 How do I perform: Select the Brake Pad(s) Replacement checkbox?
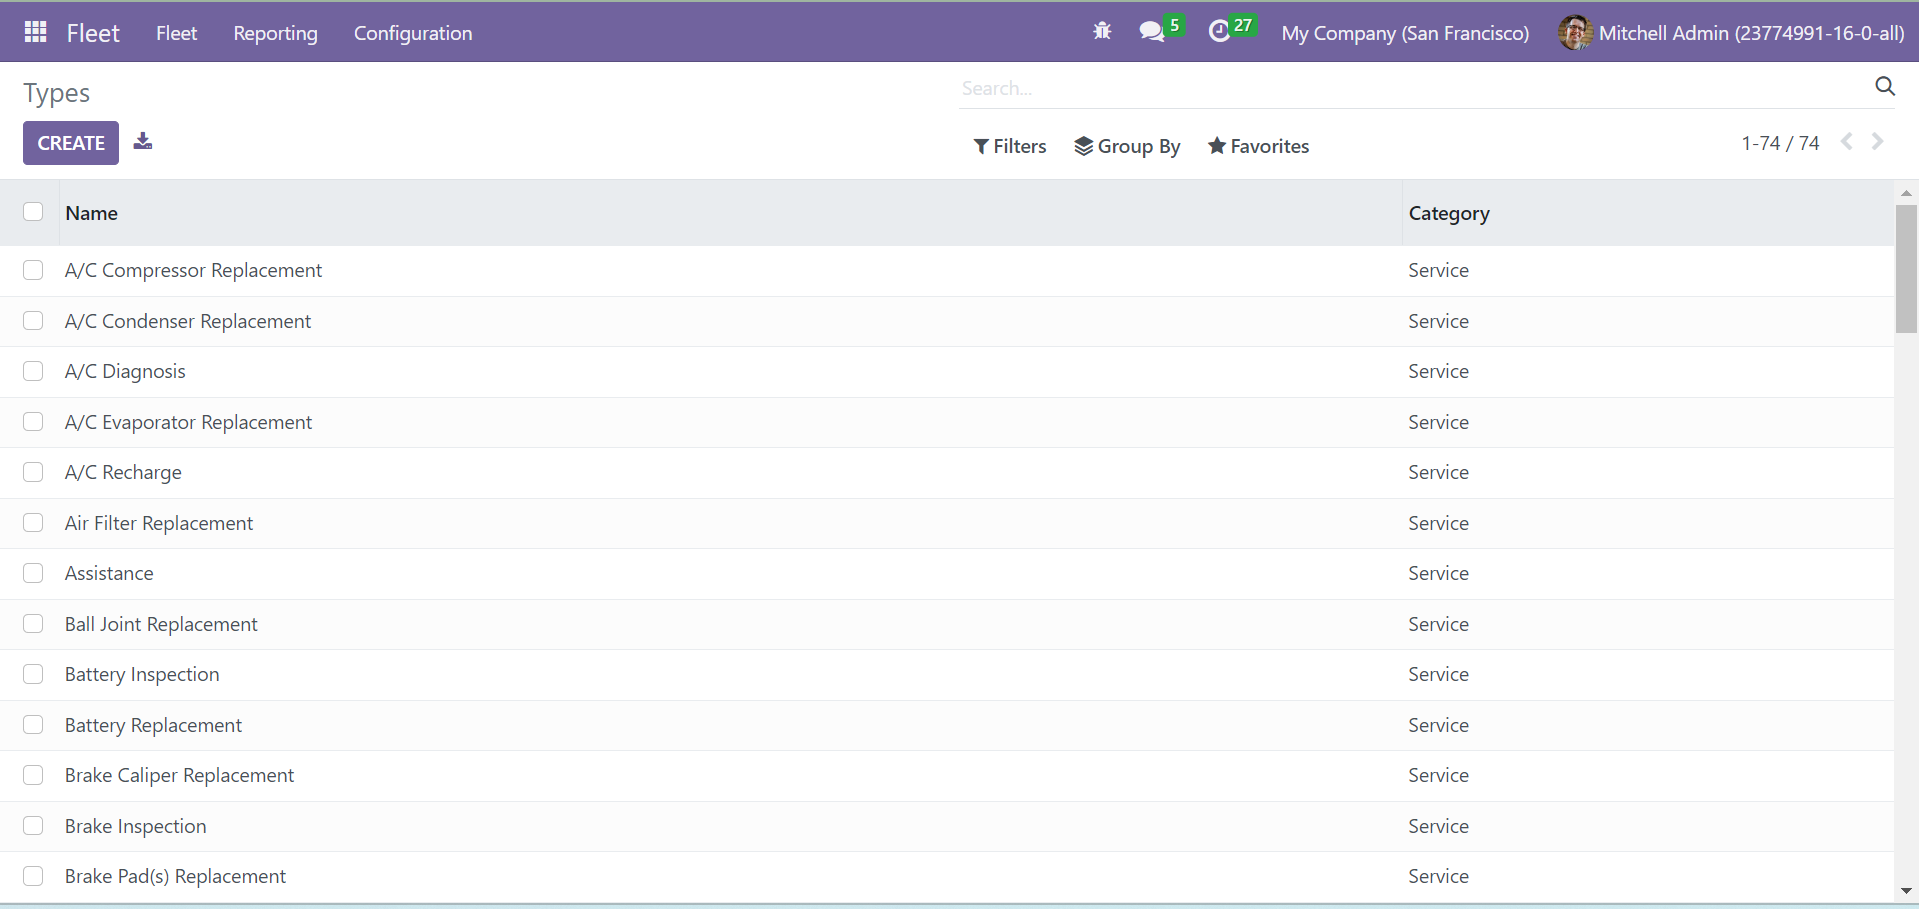[x=33, y=876]
